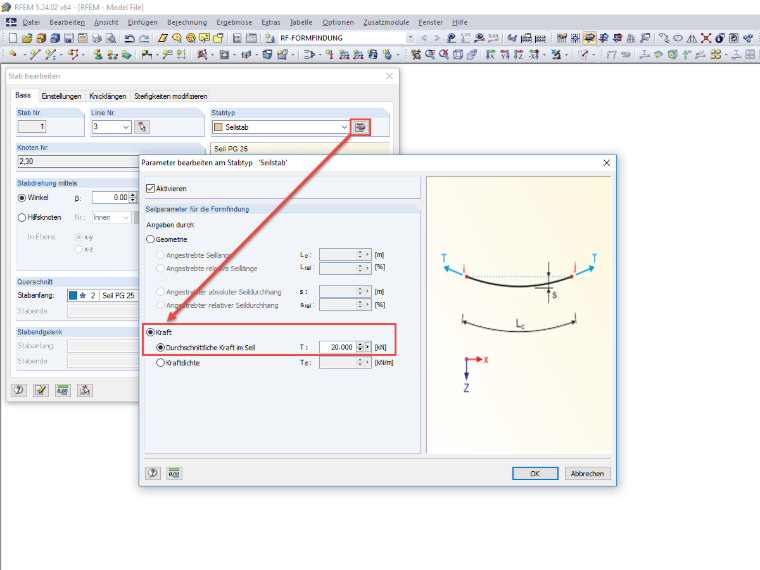This screenshot has height=570, width=760.
Task: Select the Kraft radio option
Action: point(150,332)
